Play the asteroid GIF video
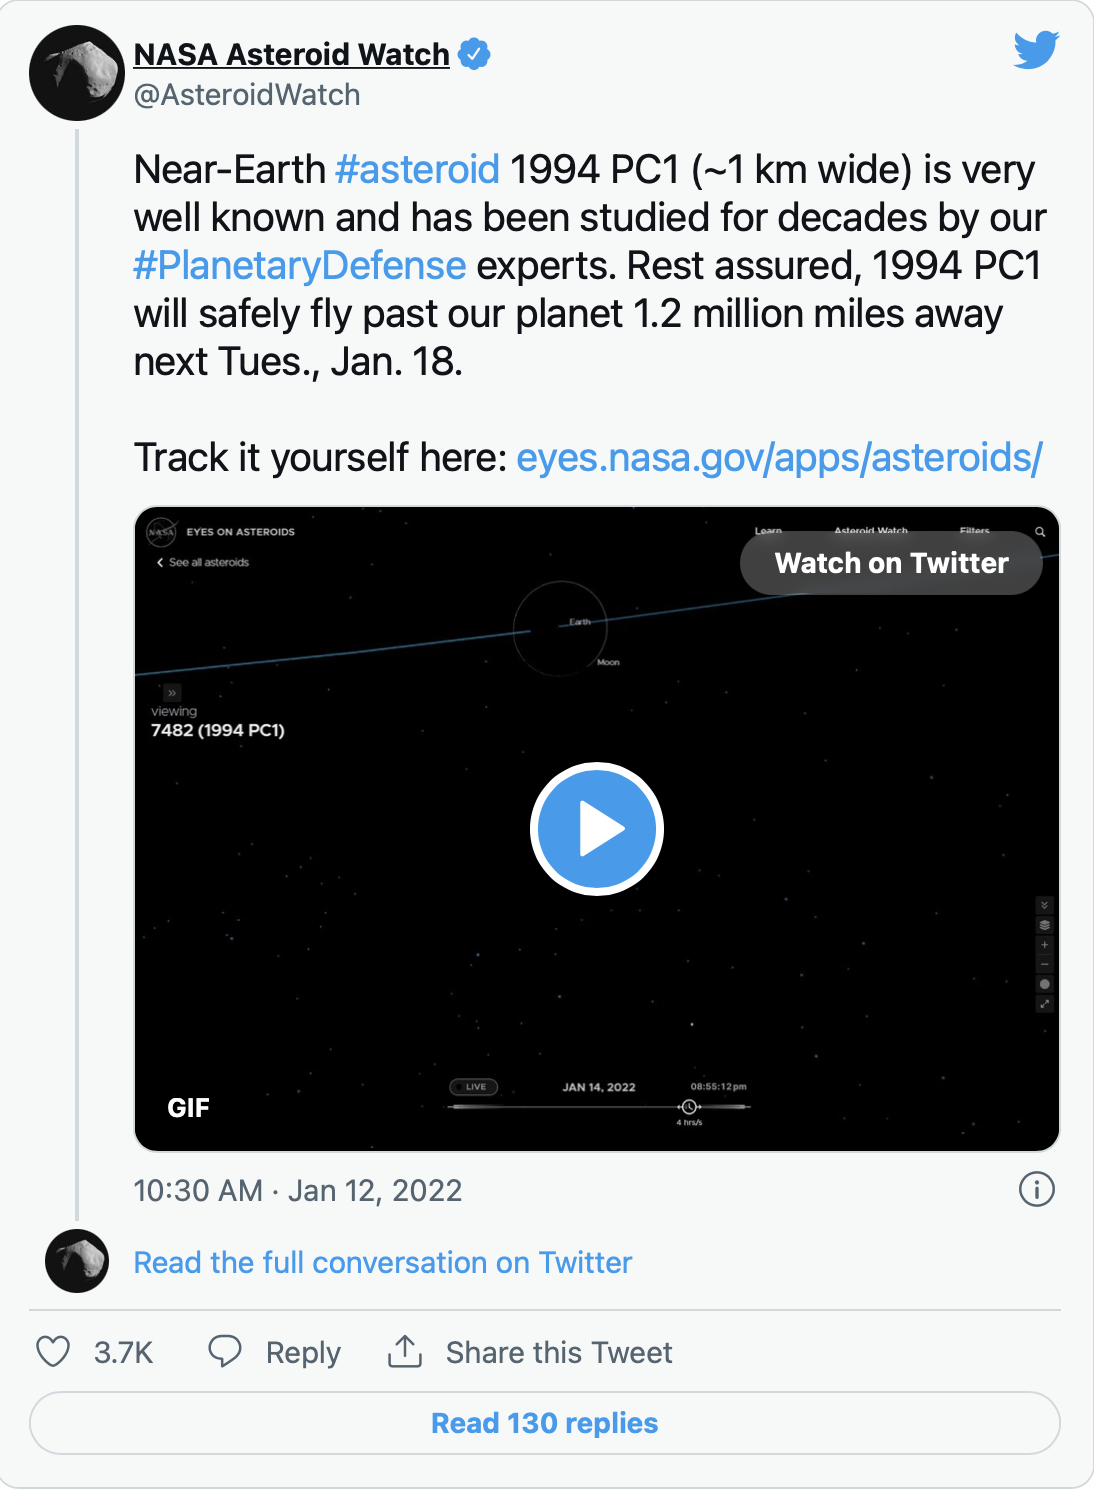Viewport: 1094px width, 1490px height. (x=597, y=829)
